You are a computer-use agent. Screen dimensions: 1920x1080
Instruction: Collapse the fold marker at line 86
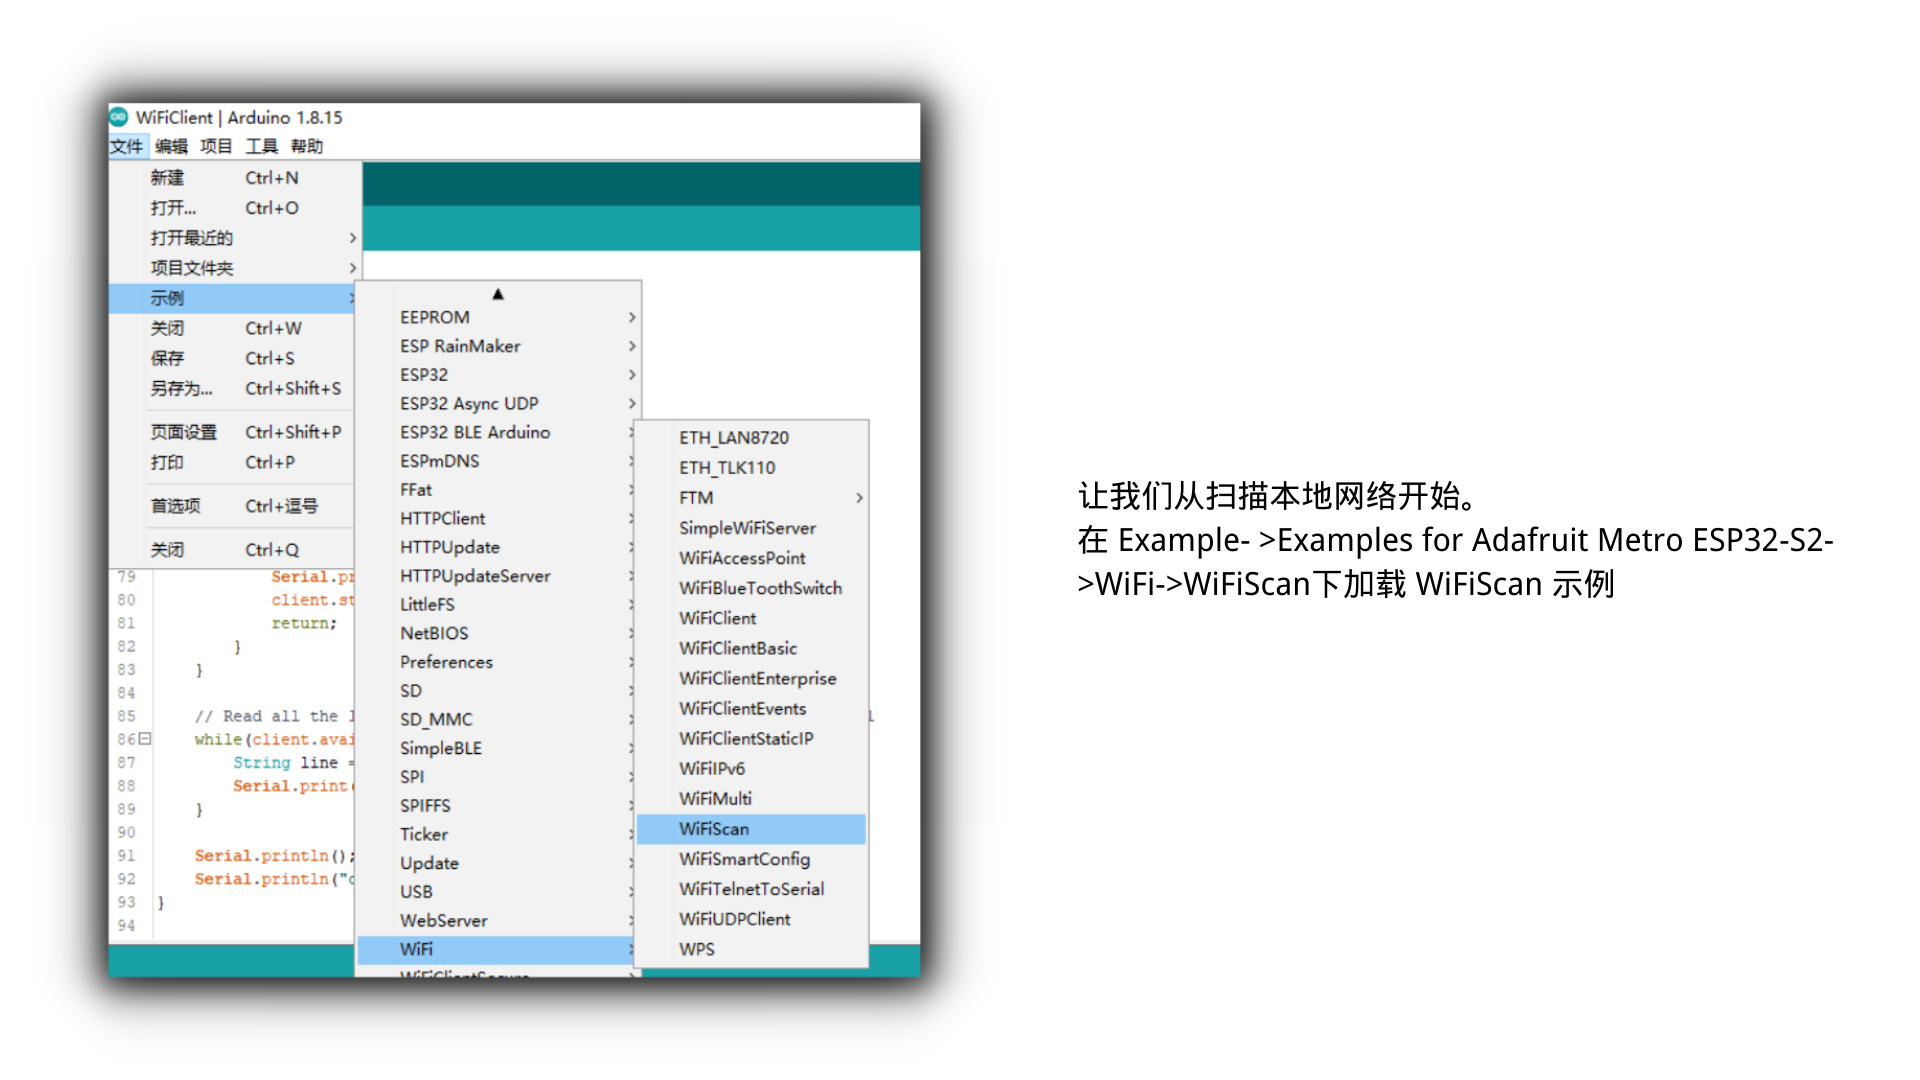pos(145,739)
